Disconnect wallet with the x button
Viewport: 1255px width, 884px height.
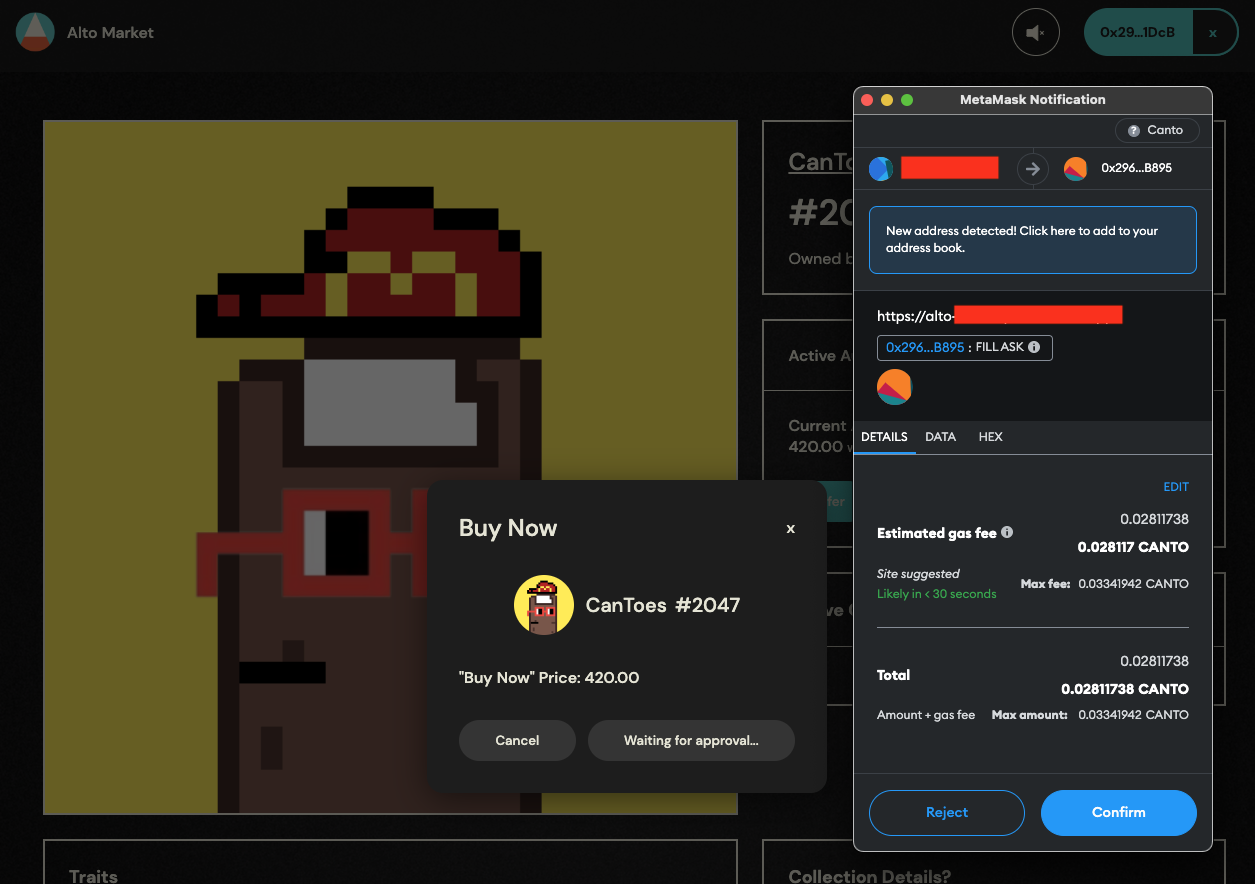point(1213,33)
